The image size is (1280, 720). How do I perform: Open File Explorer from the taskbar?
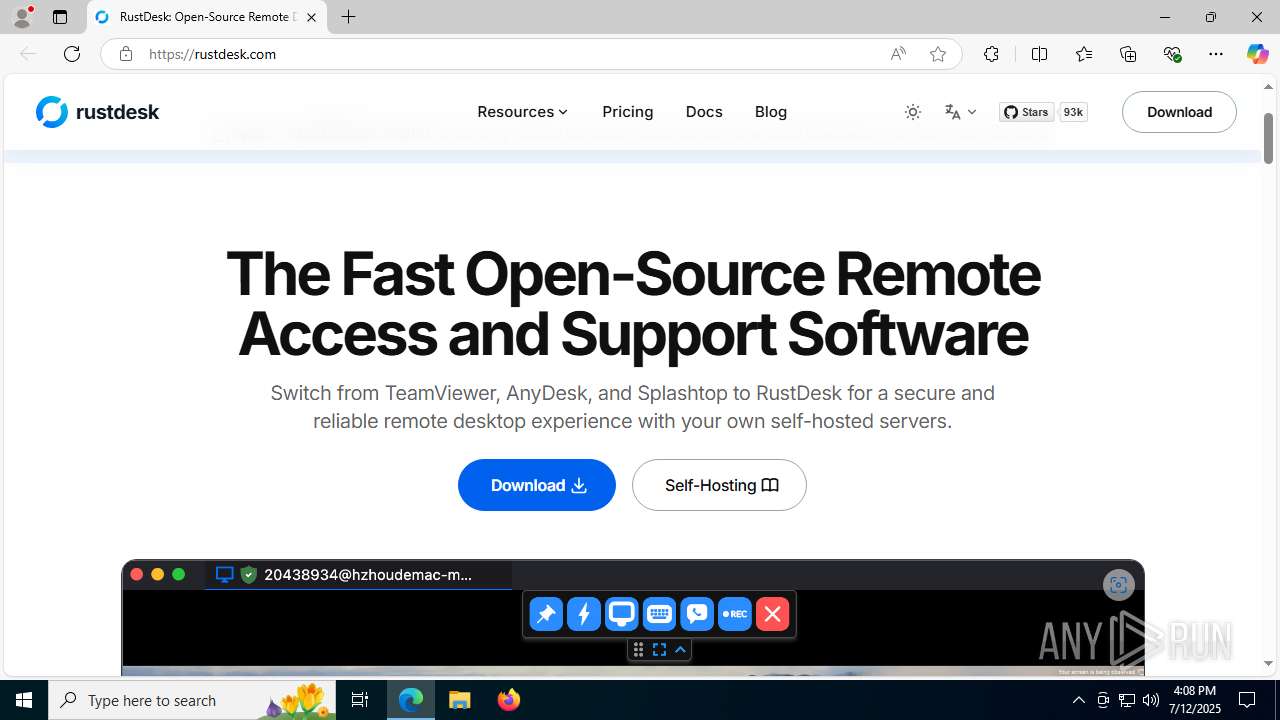(460, 700)
